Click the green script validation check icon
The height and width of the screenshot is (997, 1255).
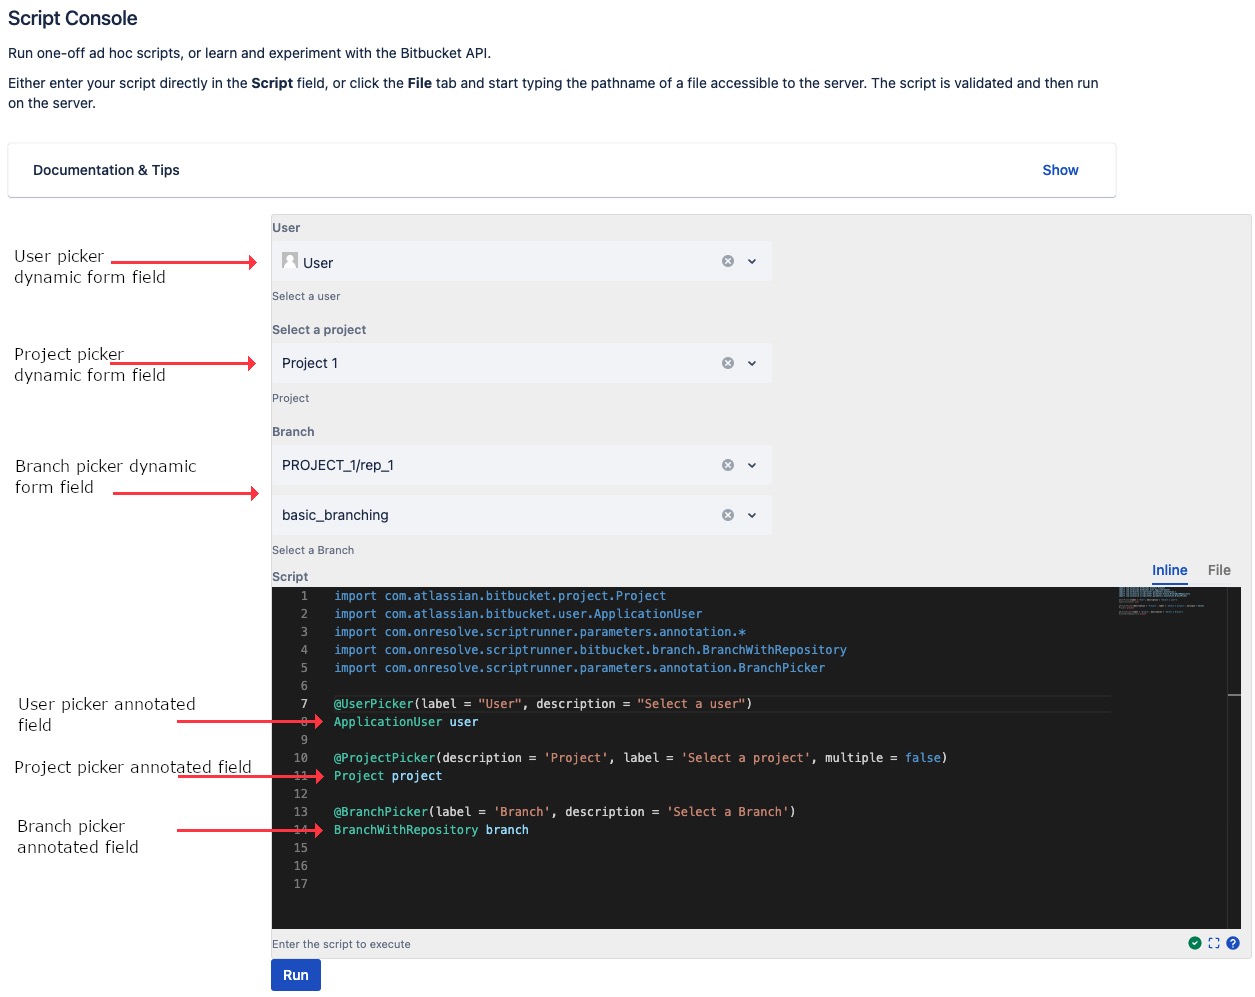tap(1195, 943)
